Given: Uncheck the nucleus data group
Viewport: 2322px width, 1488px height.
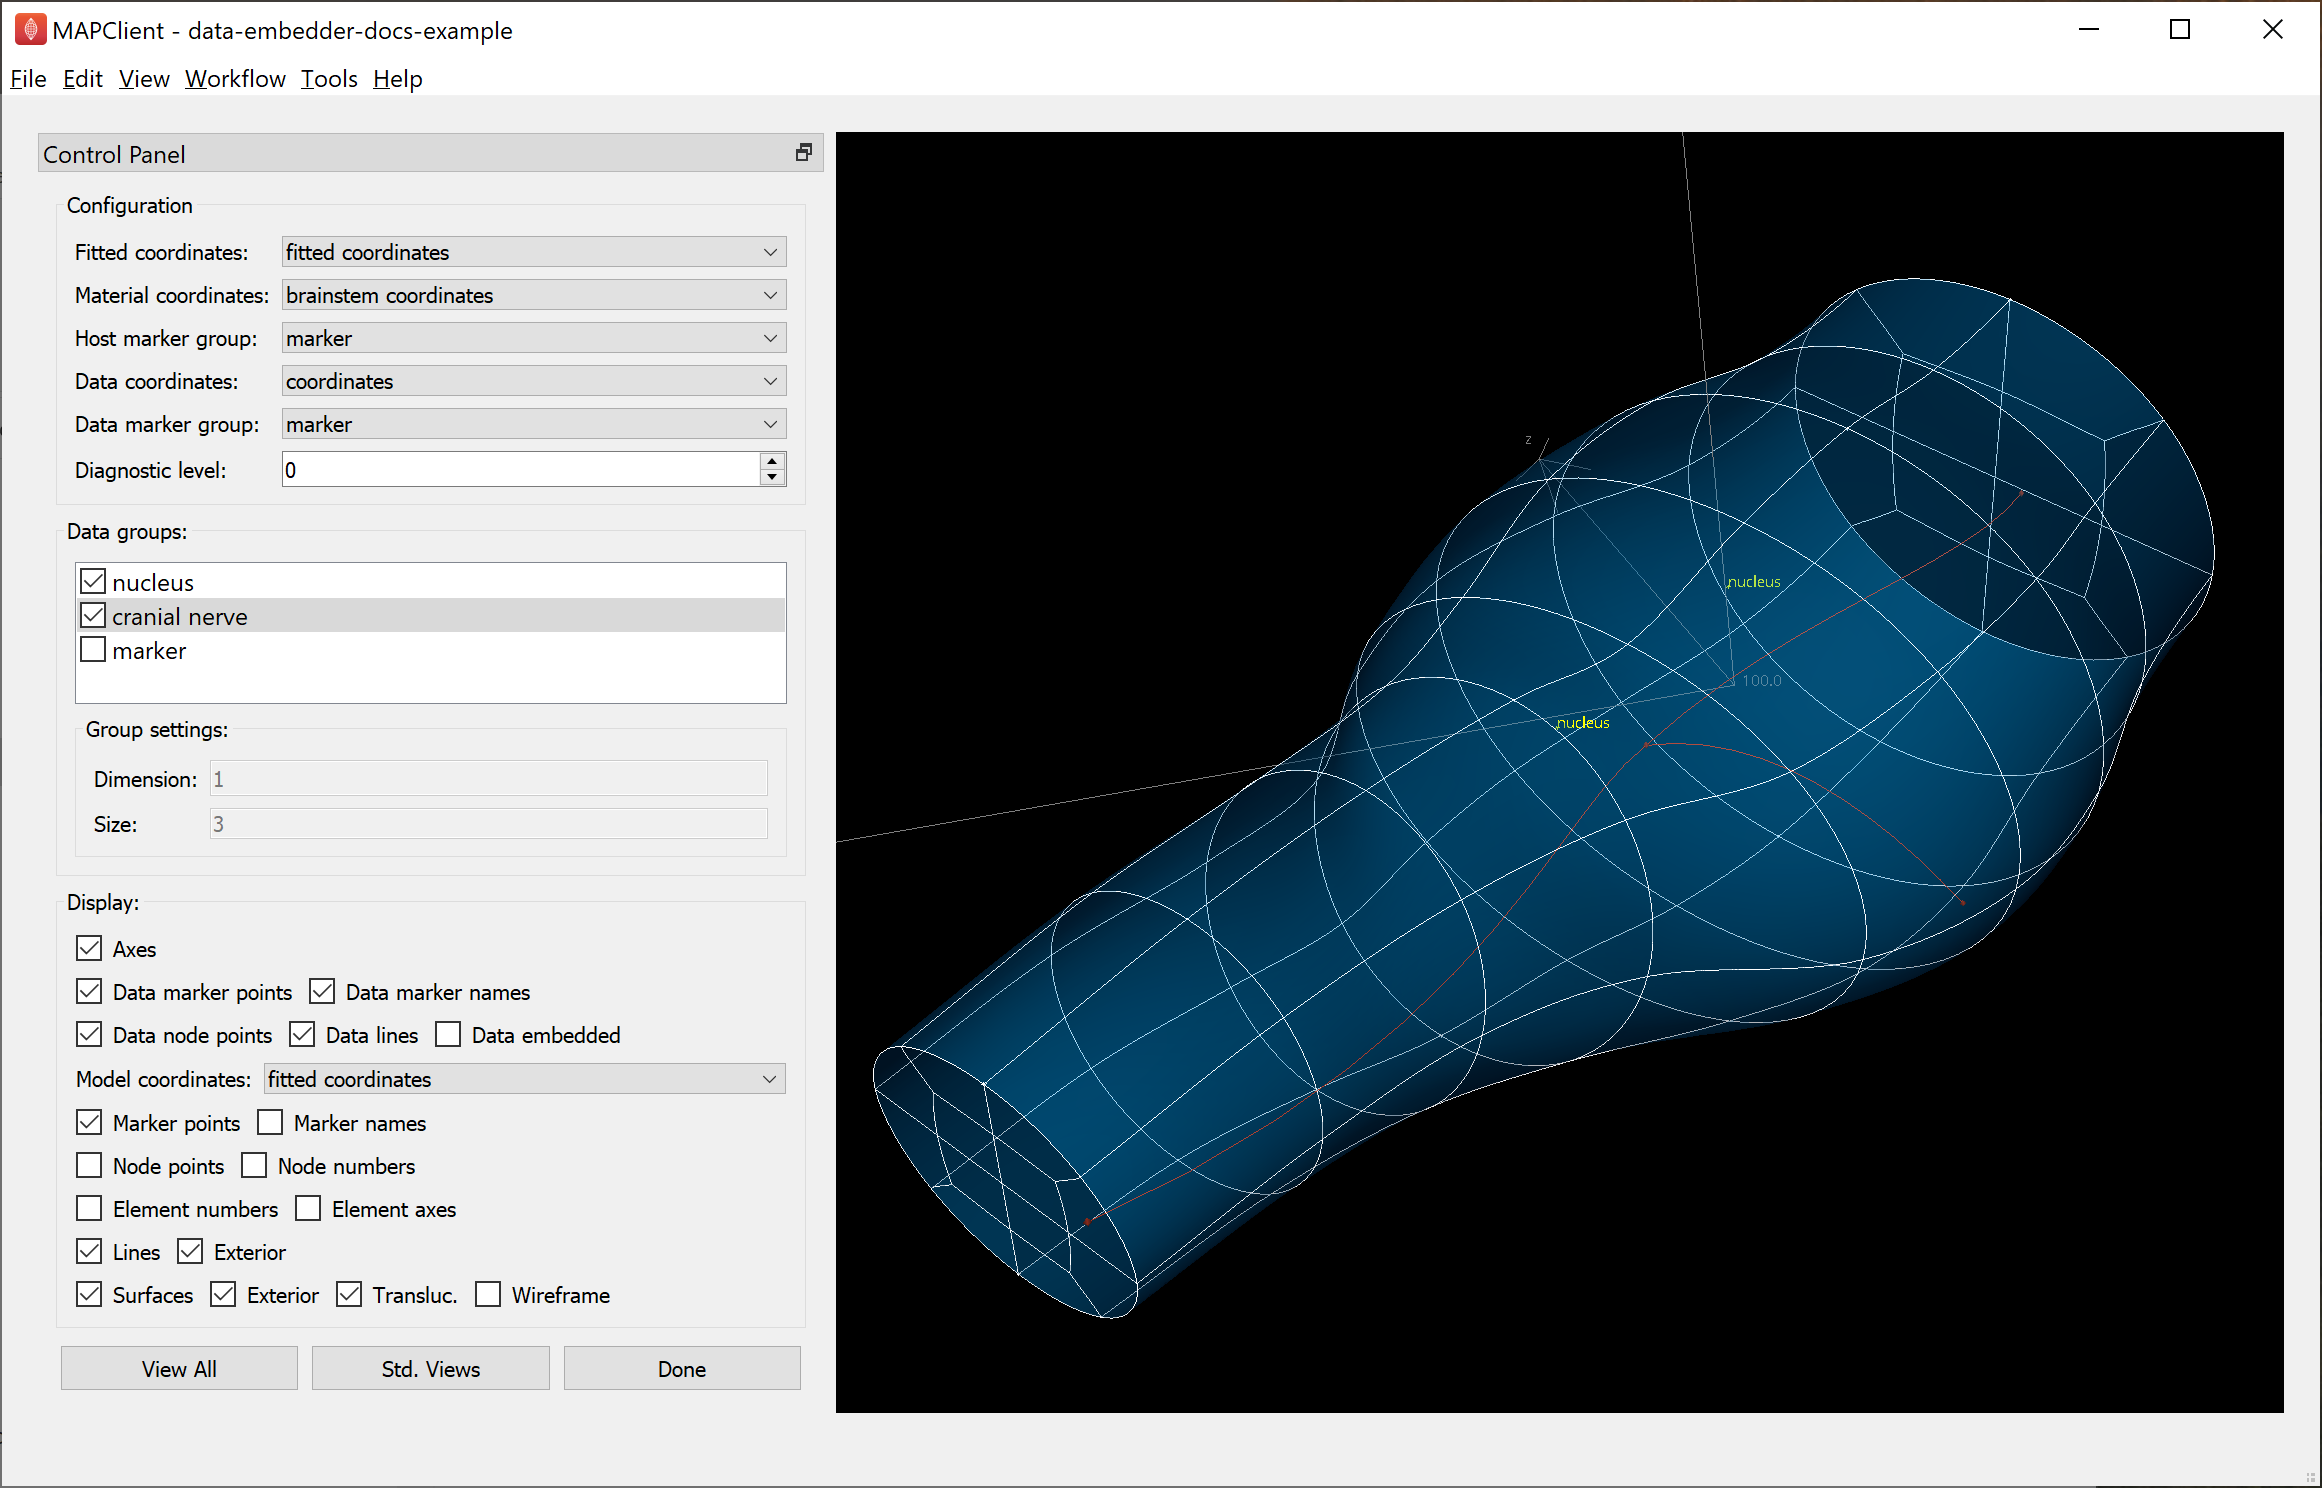Looking at the screenshot, I should point(93,582).
